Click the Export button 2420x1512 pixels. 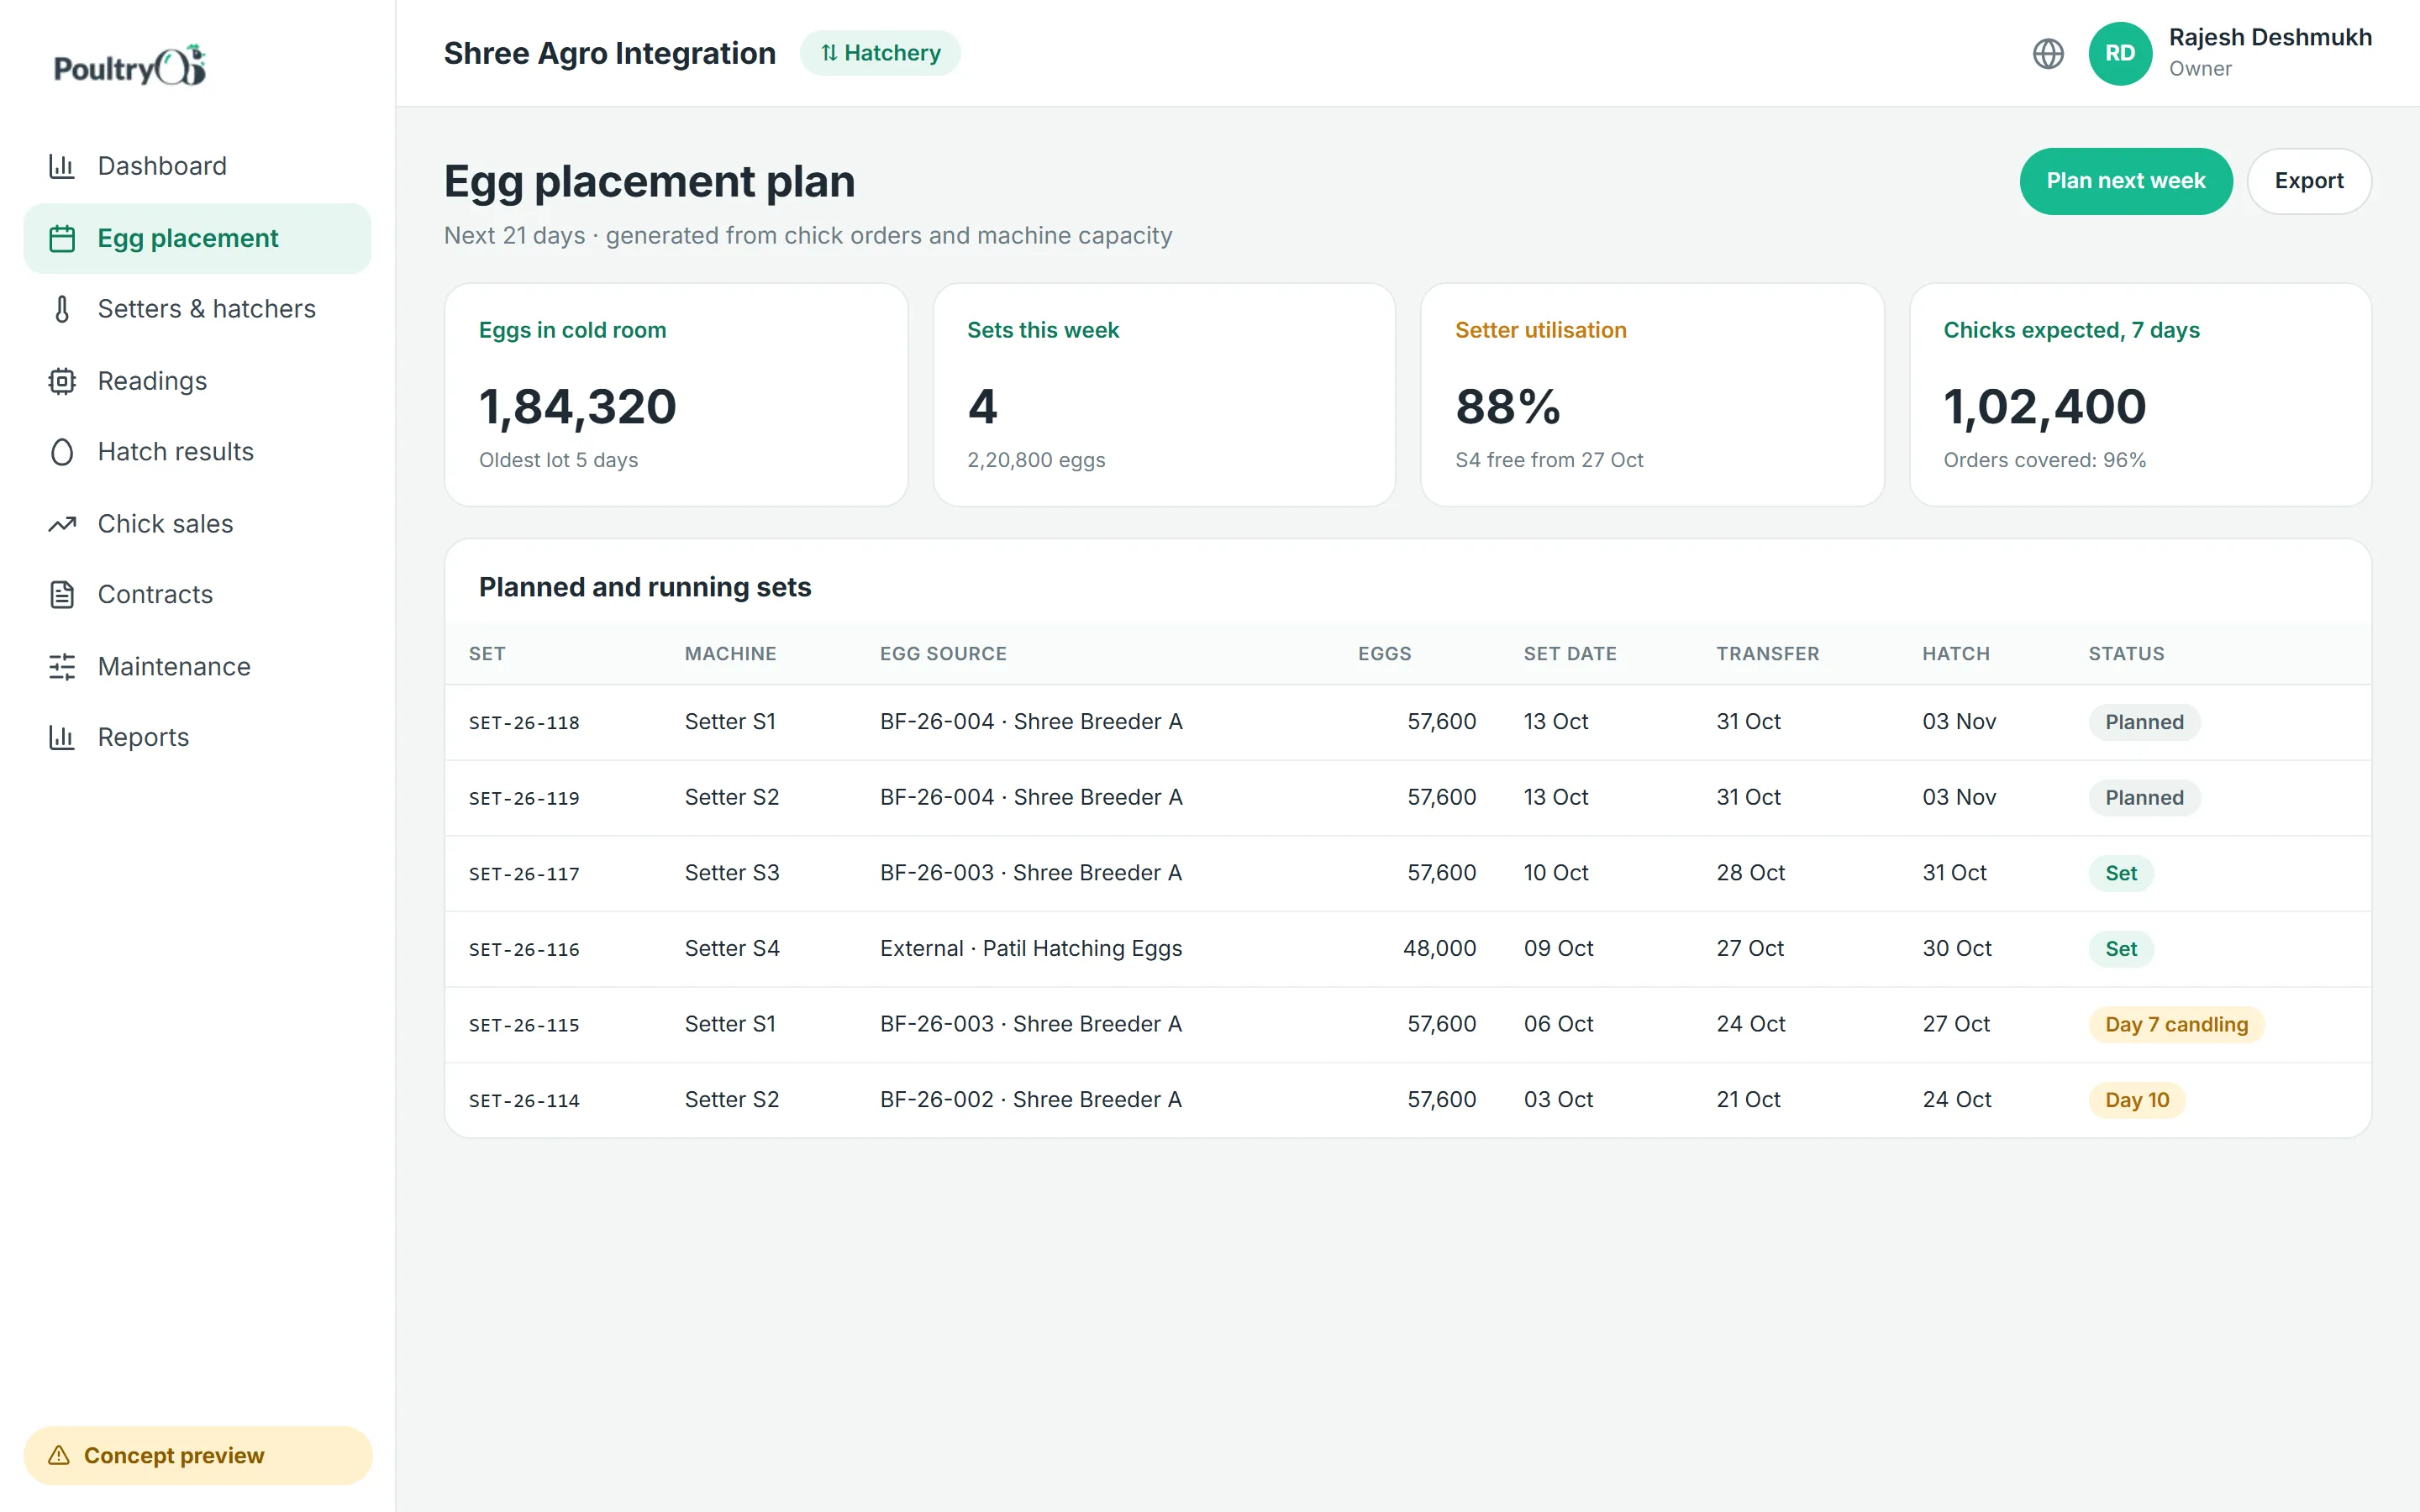click(2309, 181)
